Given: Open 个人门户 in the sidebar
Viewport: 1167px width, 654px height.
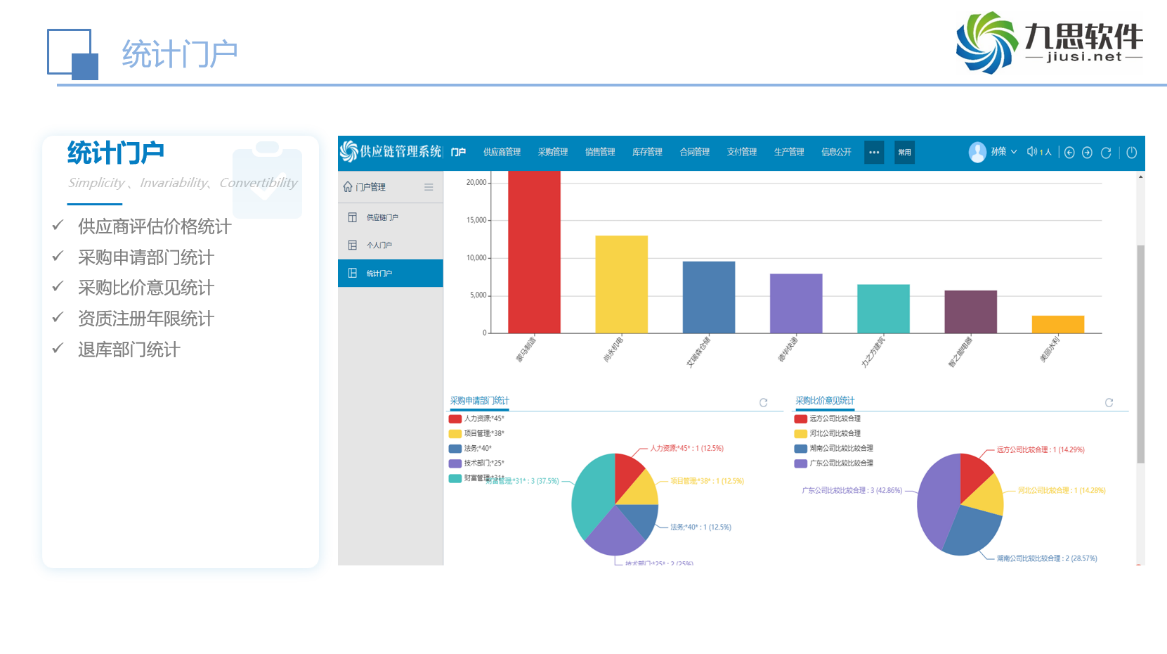Looking at the screenshot, I should coord(391,245).
